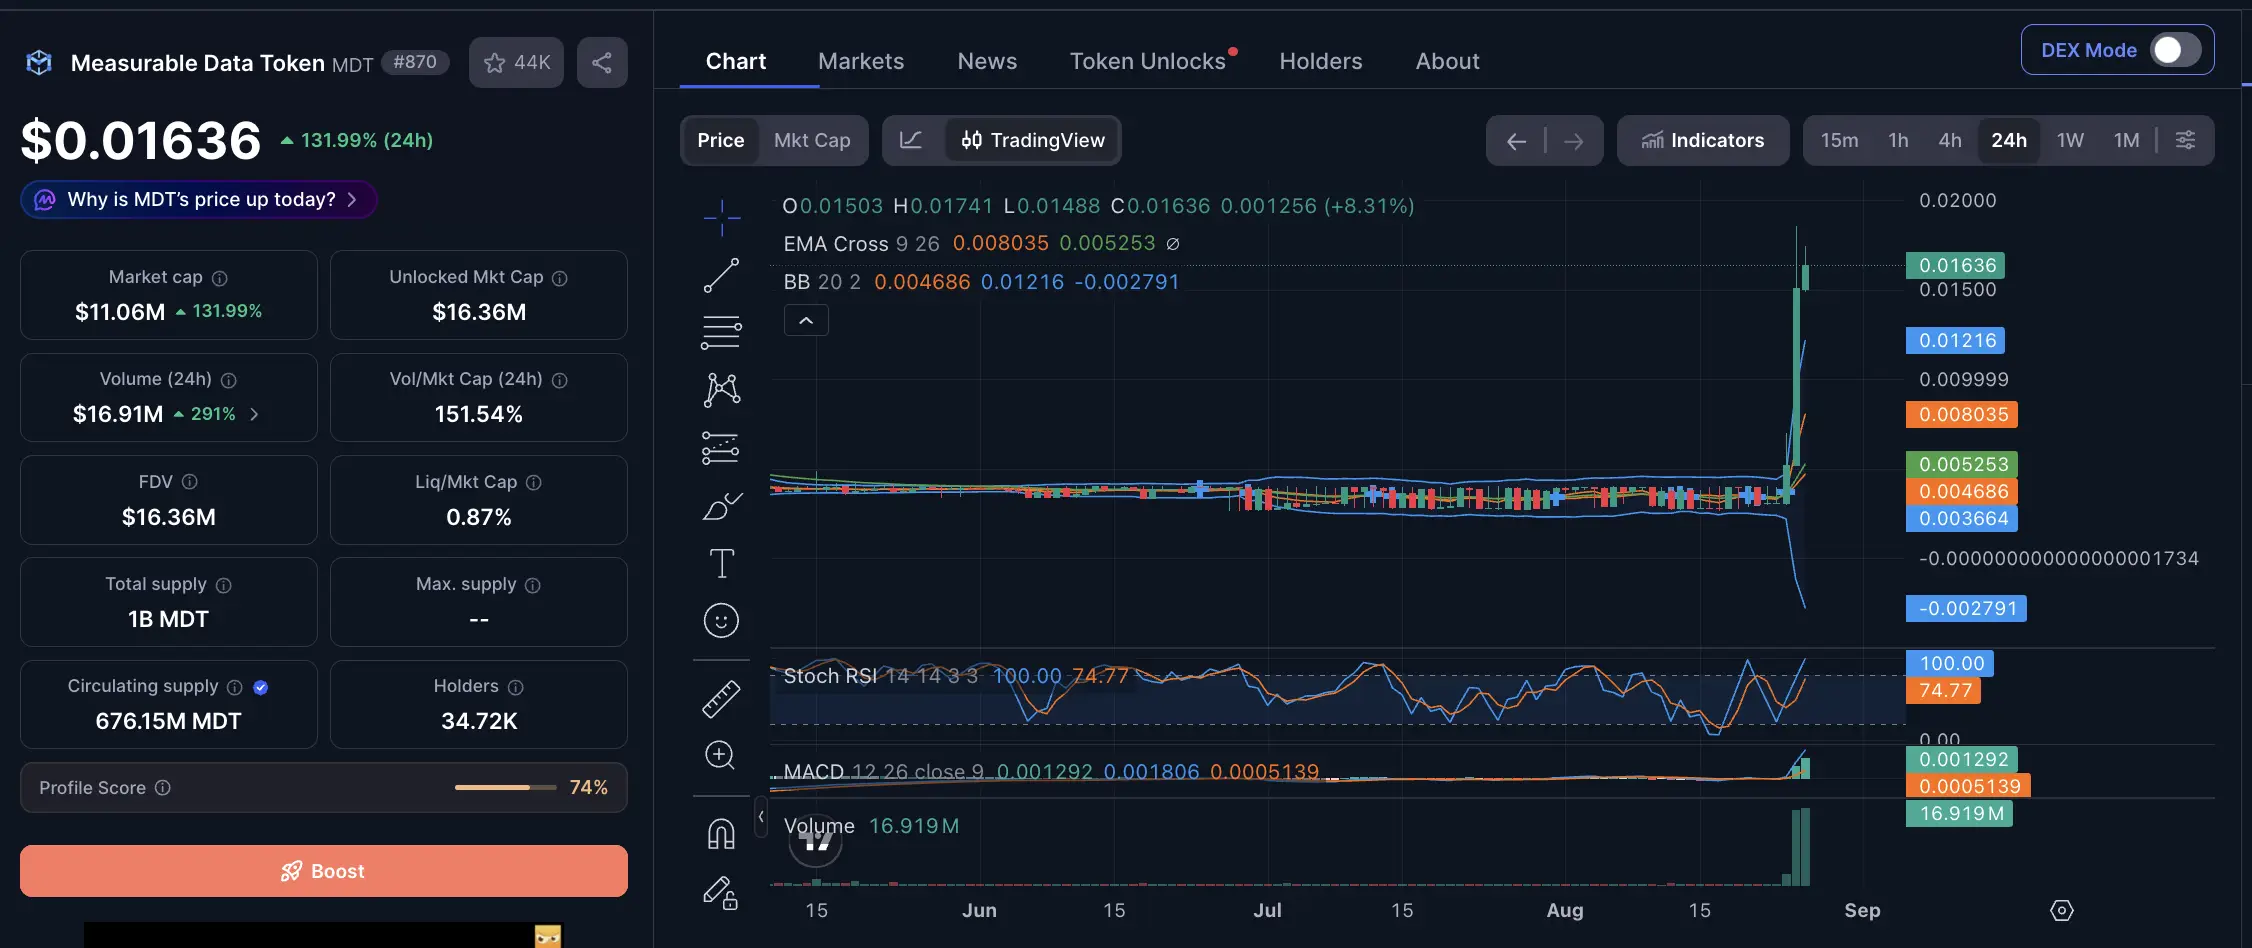
Task: Switch to the line chart view icon
Action: 911,140
